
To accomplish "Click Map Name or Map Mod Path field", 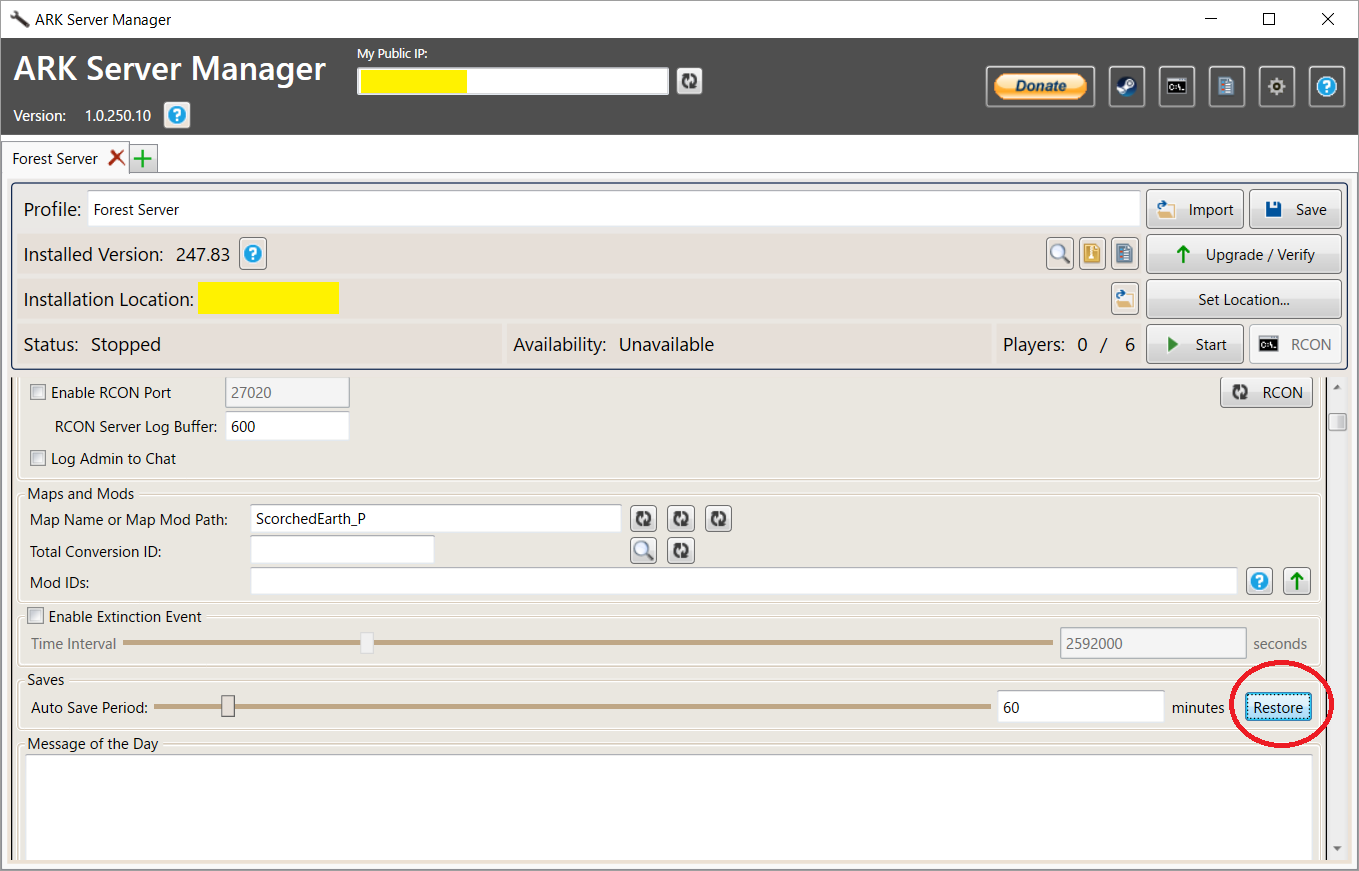I will coord(436,518).
